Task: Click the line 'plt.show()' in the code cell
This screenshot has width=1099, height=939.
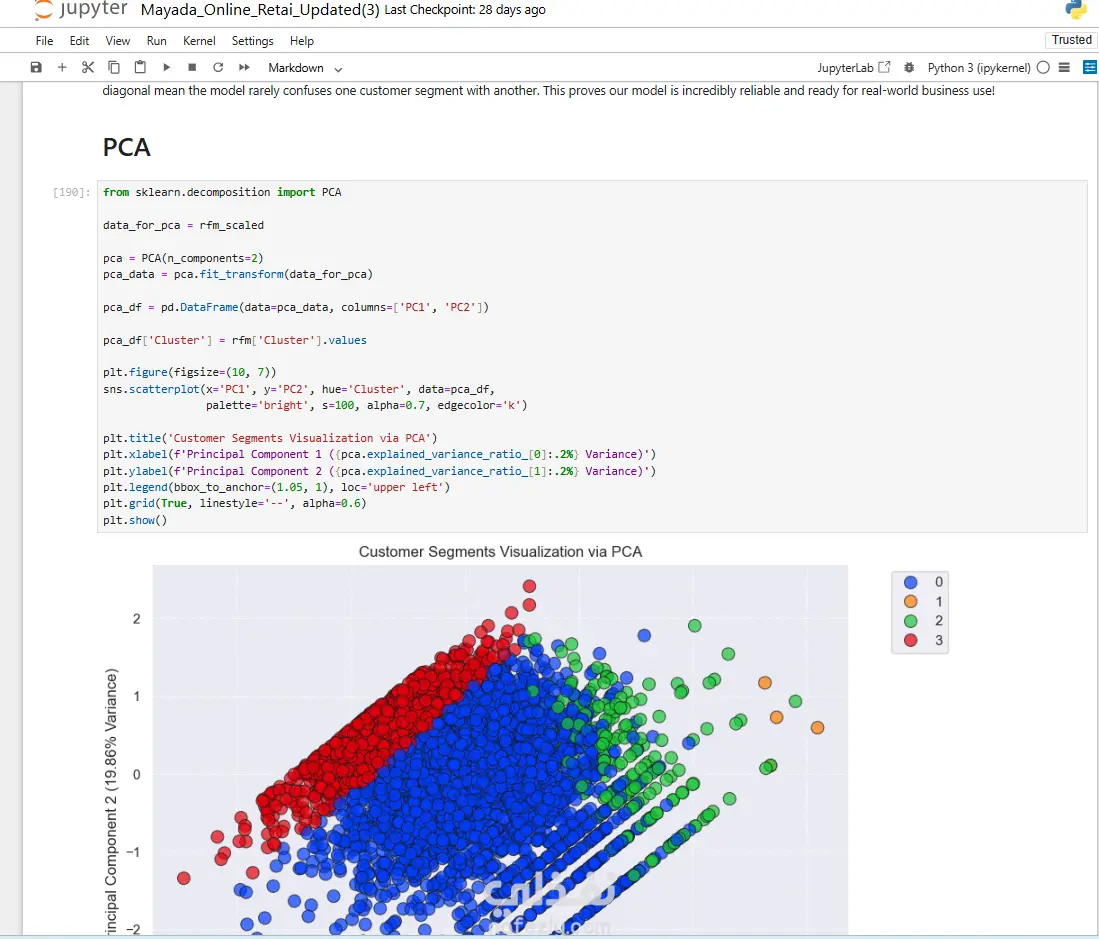Action: click(x=135, y=520)
